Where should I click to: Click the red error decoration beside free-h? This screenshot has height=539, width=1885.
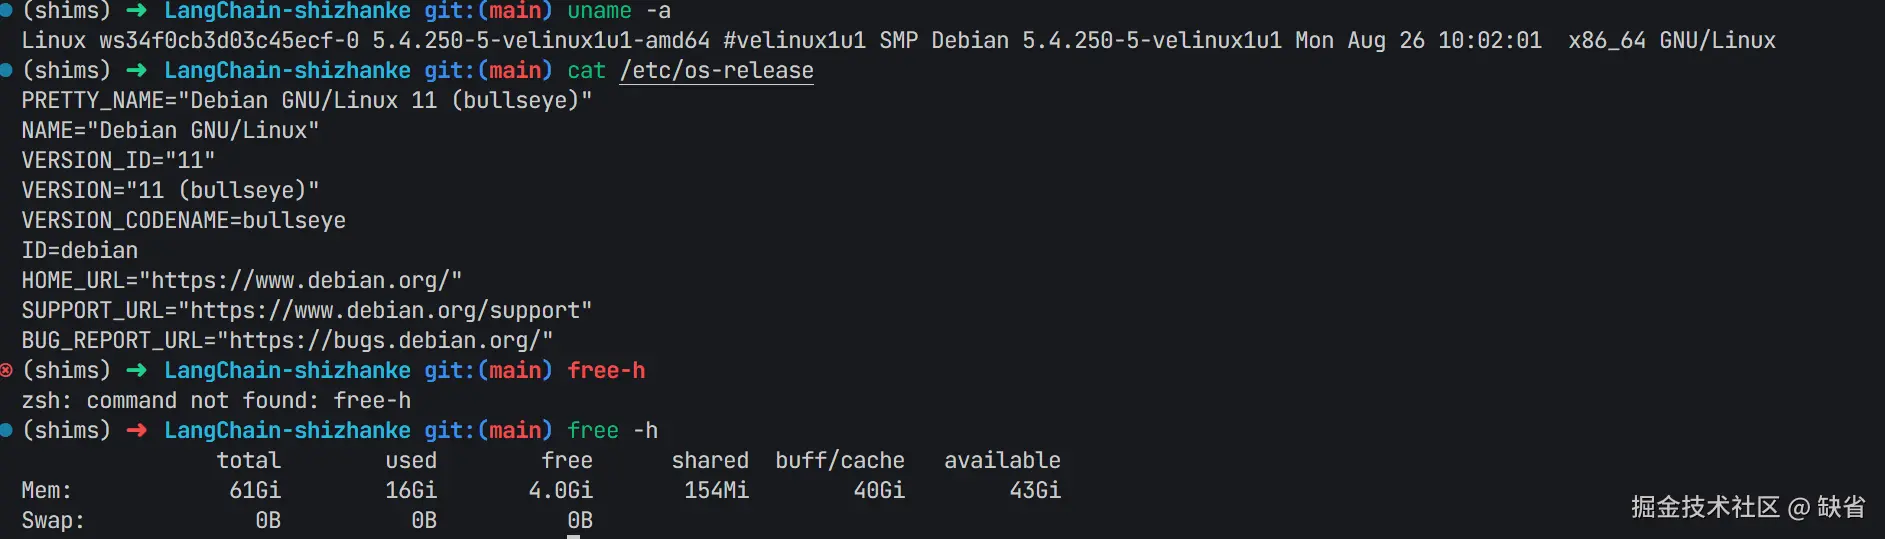5,370
